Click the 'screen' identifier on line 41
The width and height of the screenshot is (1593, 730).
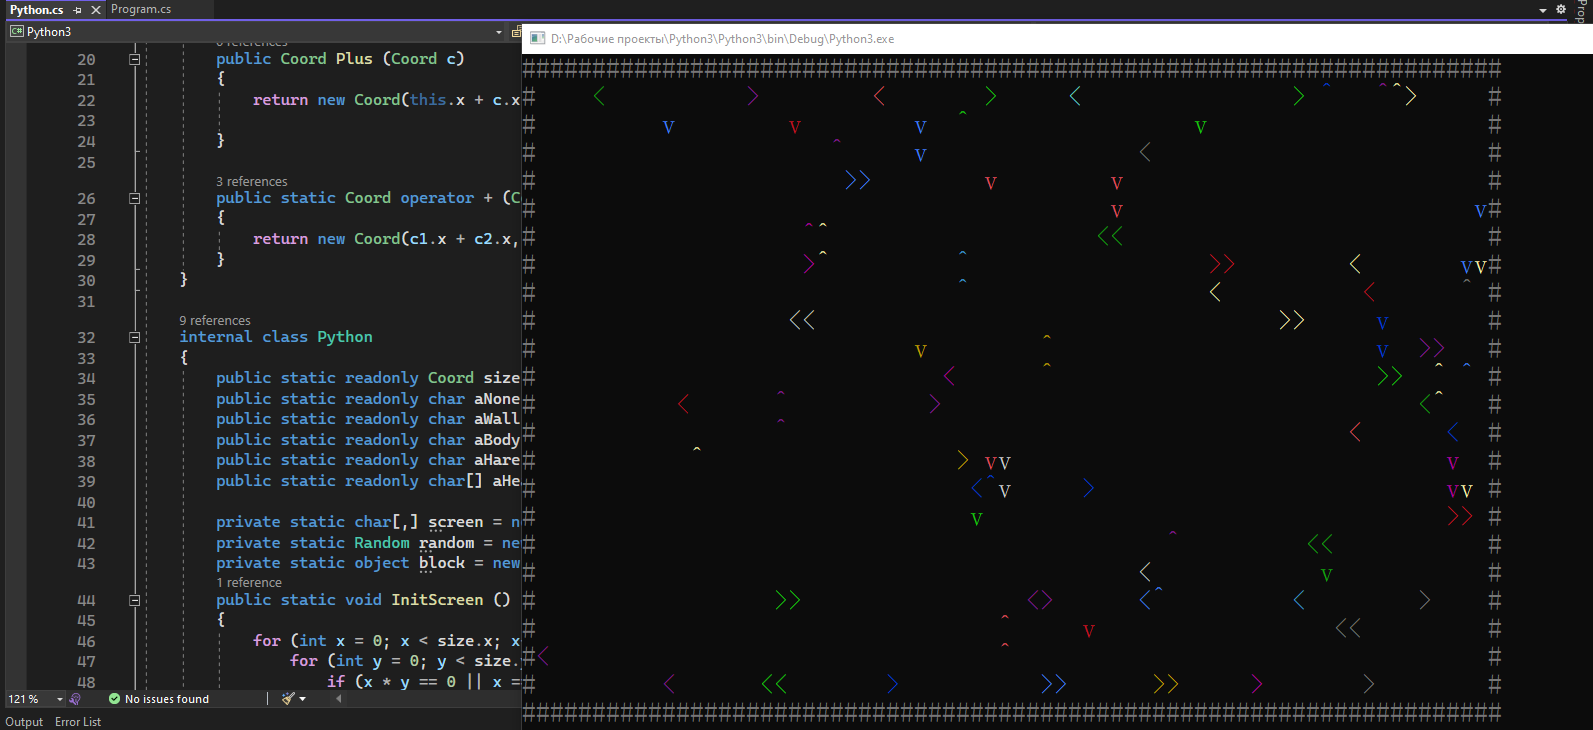click(456, 522)
